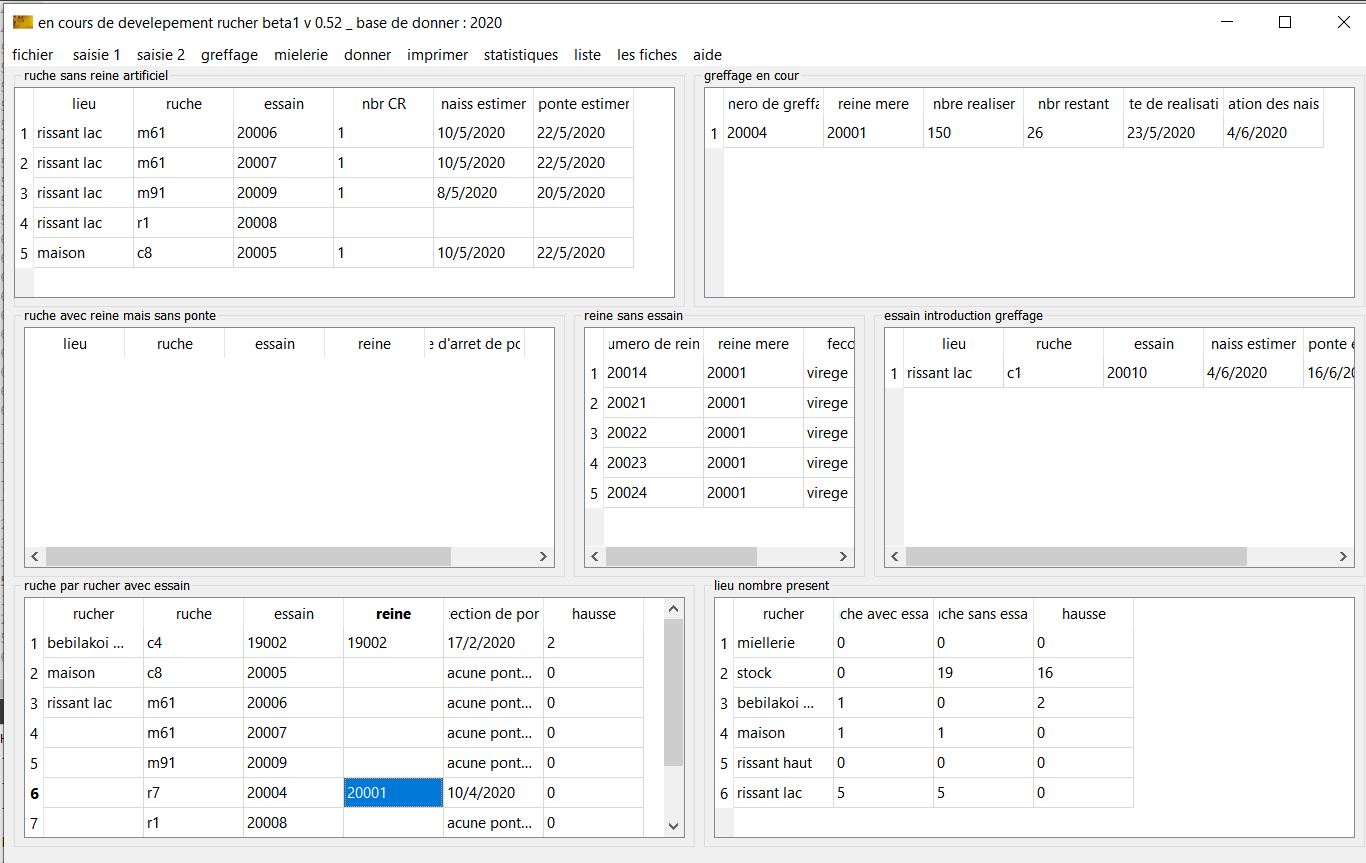Click horizontal scrollbar thumb in "essai introduction greffage"

click(x=1076, y=557)
